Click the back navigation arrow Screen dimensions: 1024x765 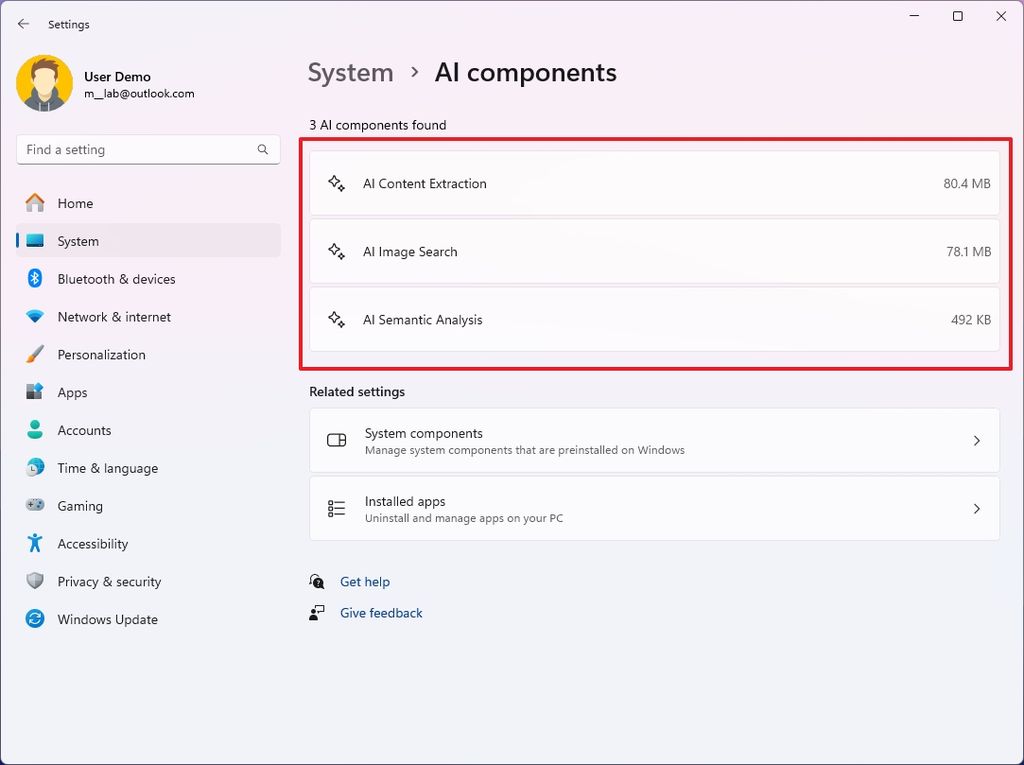(x=23, y=23)
